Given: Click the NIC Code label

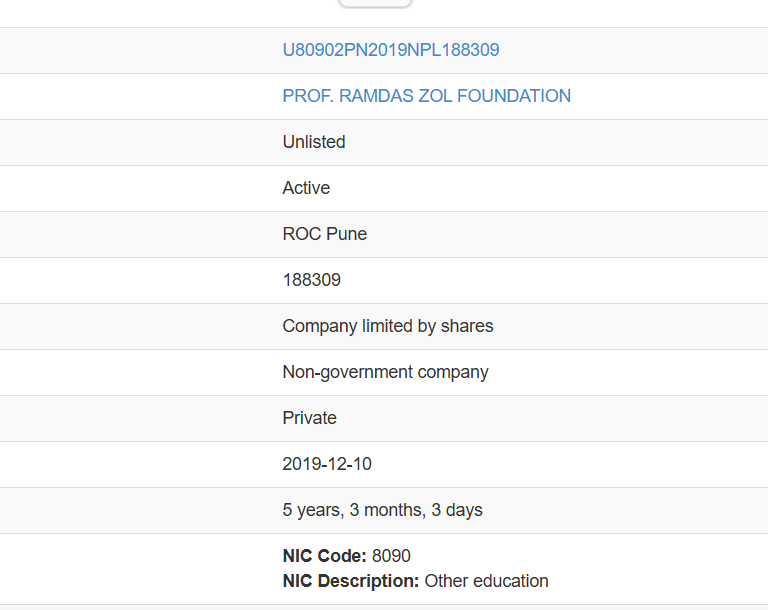Looking at the screenshot, I should [325, 556].
